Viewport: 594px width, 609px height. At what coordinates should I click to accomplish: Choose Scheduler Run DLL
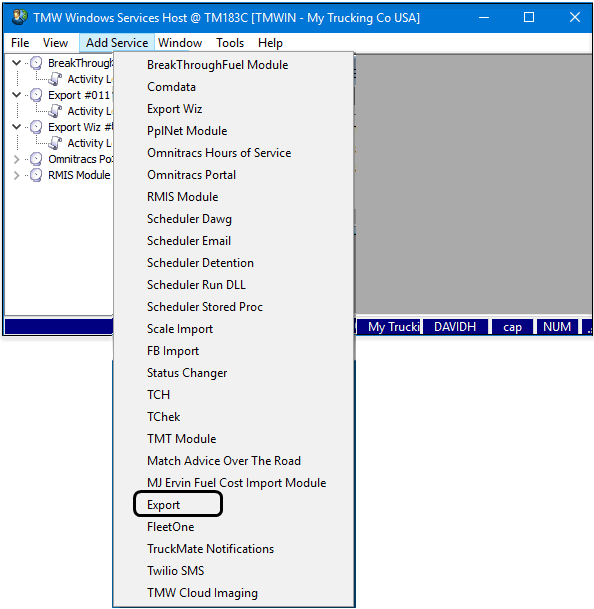[233, 285]
